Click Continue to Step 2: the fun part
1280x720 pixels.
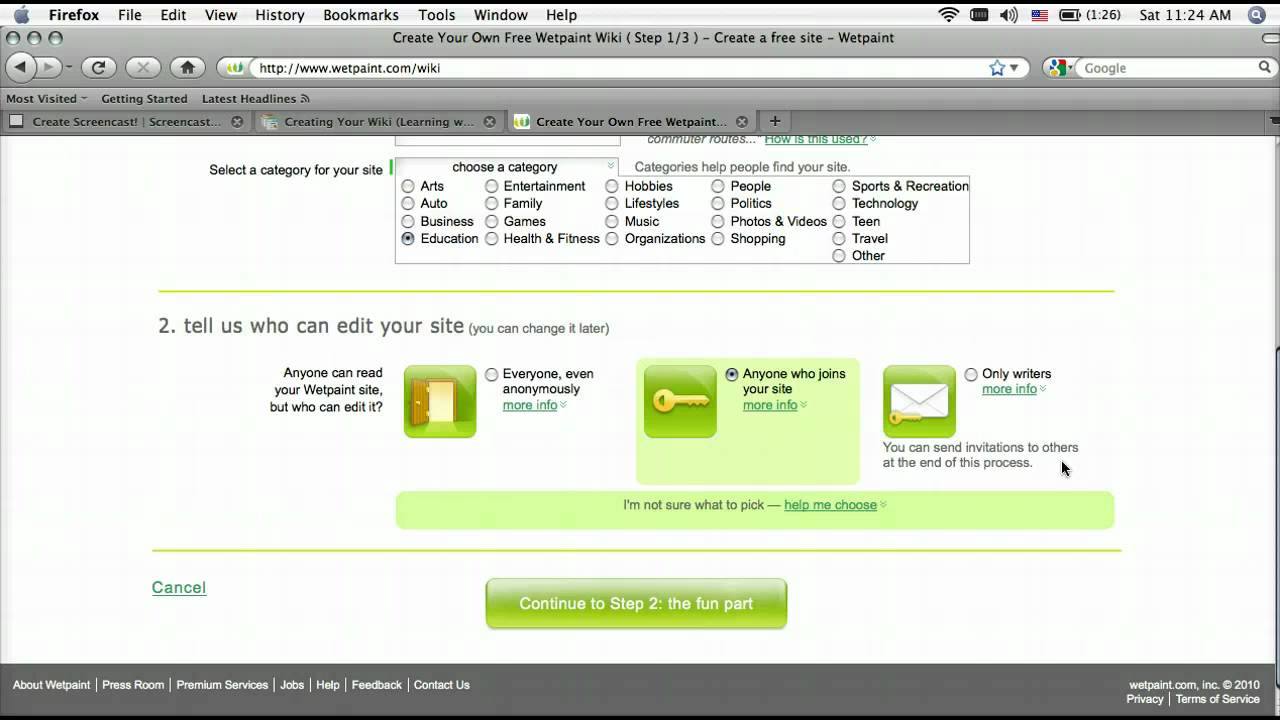636,604
